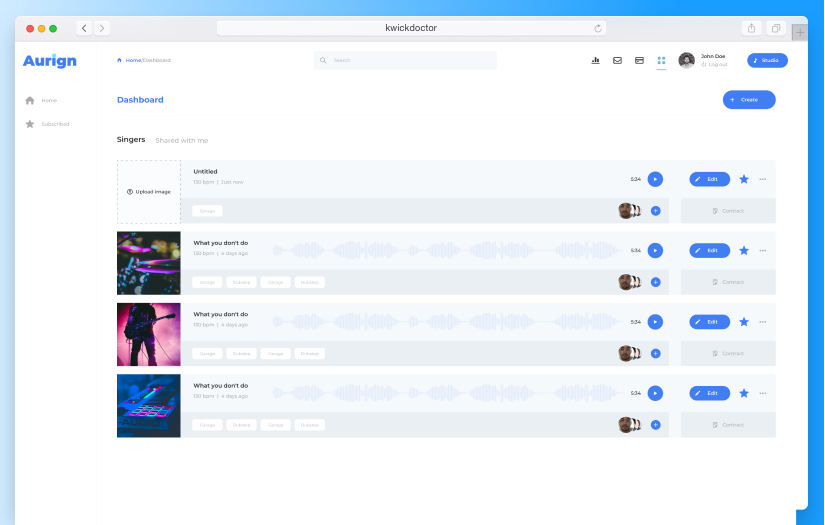This screenshot has height=525, width=825.
Task: Seek in the guitarist track waveform
Action: [x=446, y=322]
